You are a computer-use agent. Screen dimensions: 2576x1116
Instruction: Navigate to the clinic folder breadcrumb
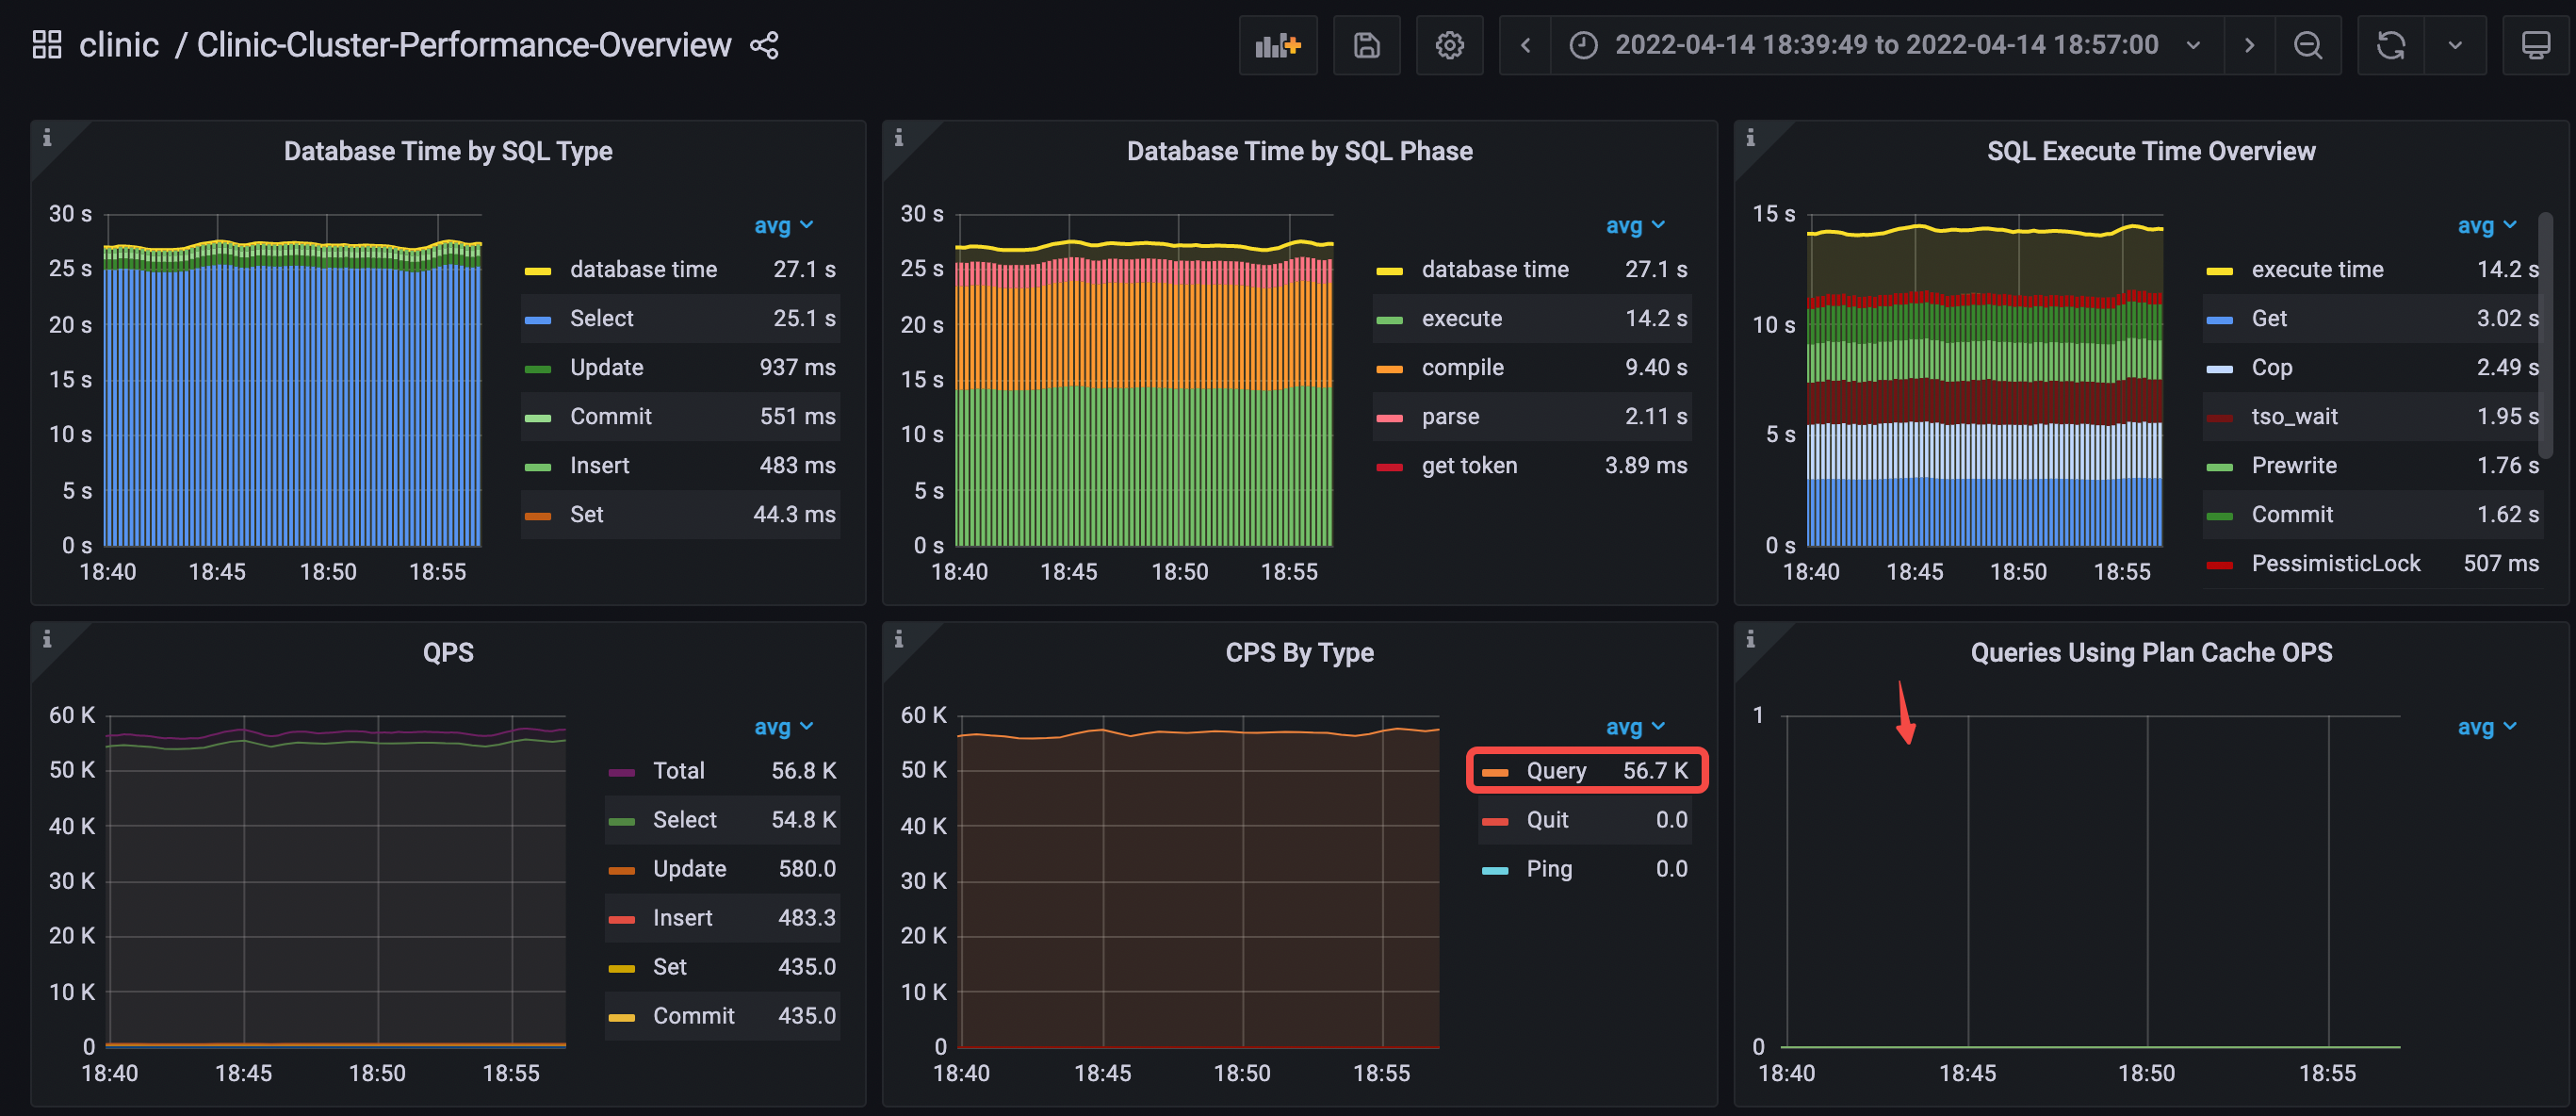119,44
